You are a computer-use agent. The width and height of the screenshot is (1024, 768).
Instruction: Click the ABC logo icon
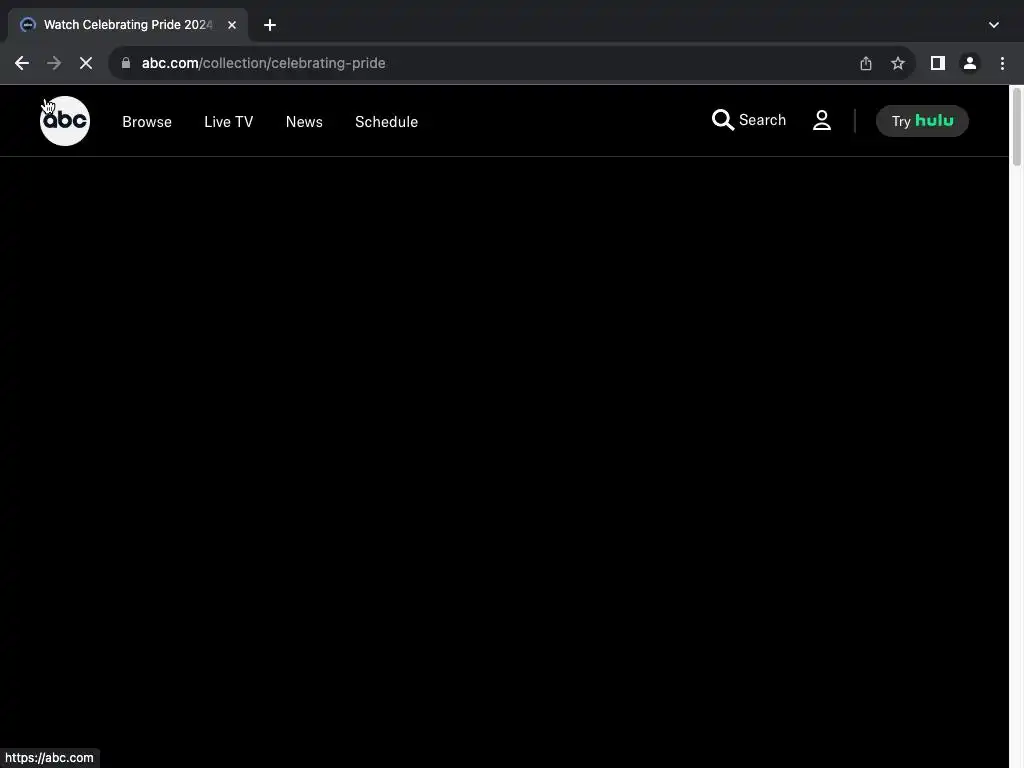(x=65, y=121)
